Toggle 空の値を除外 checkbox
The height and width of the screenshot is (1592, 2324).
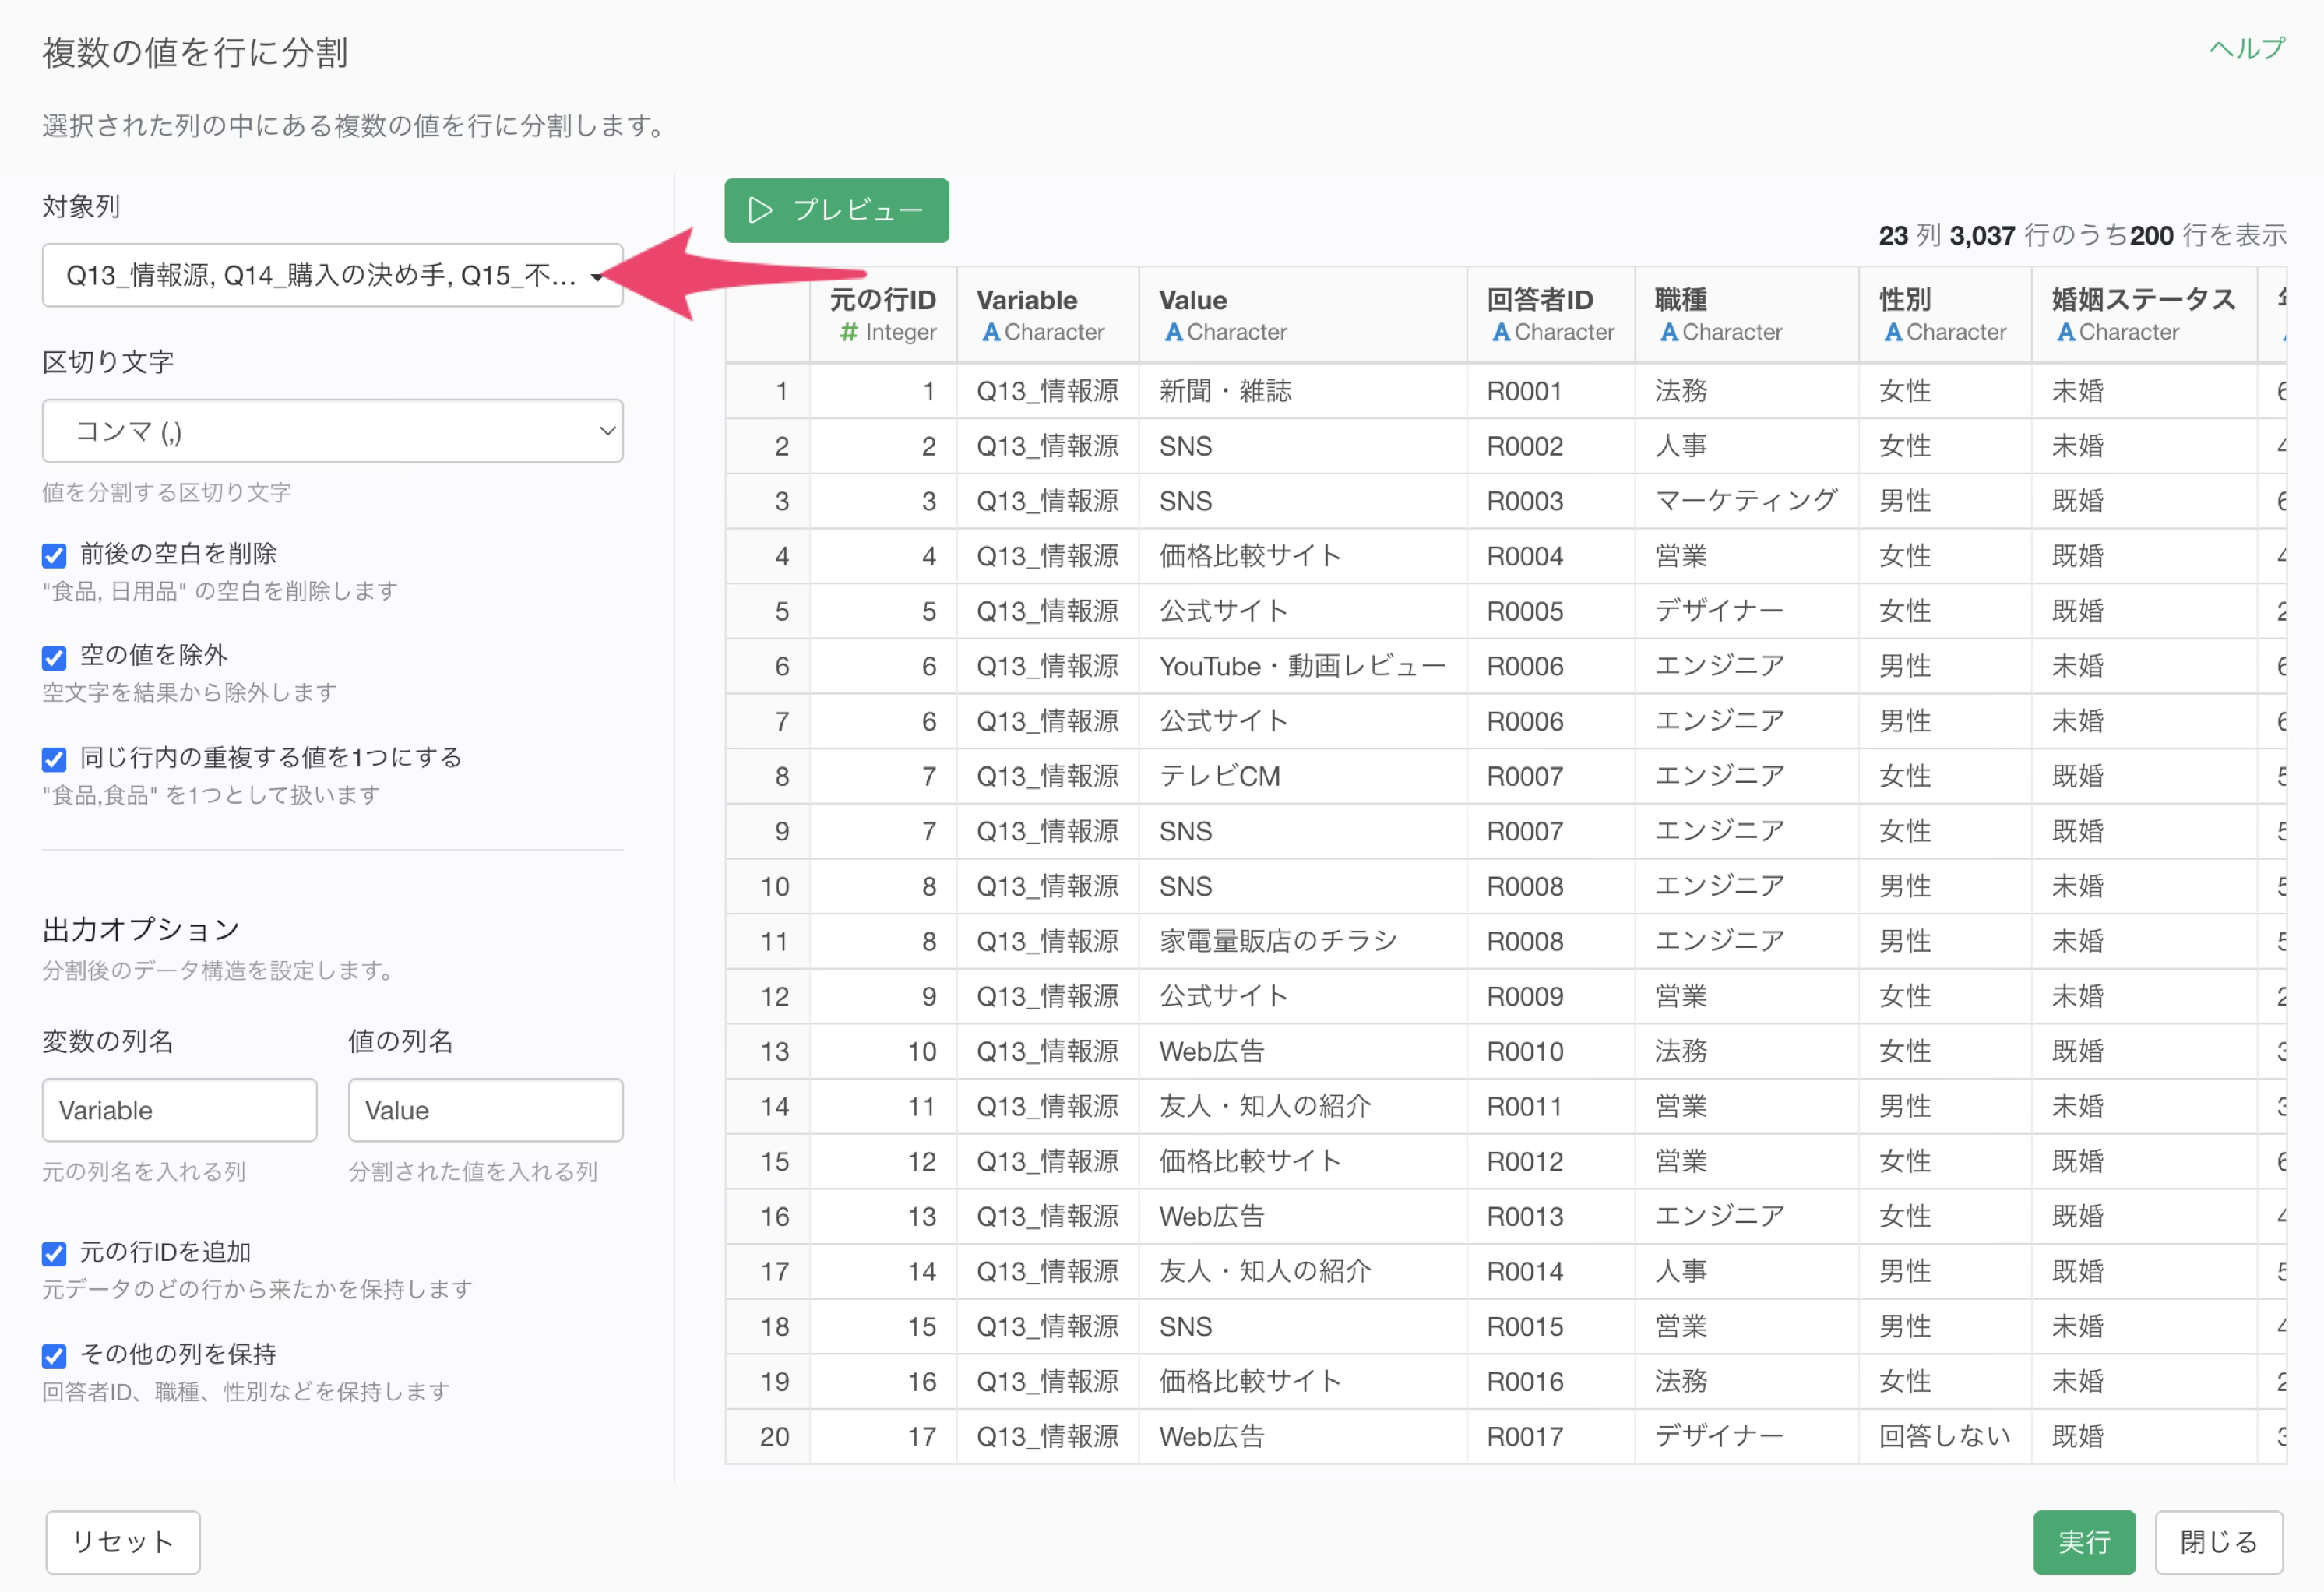click(x=54, y=657)
